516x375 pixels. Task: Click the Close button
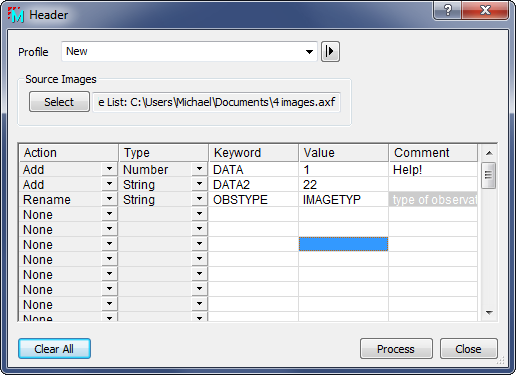click(468, 349)
